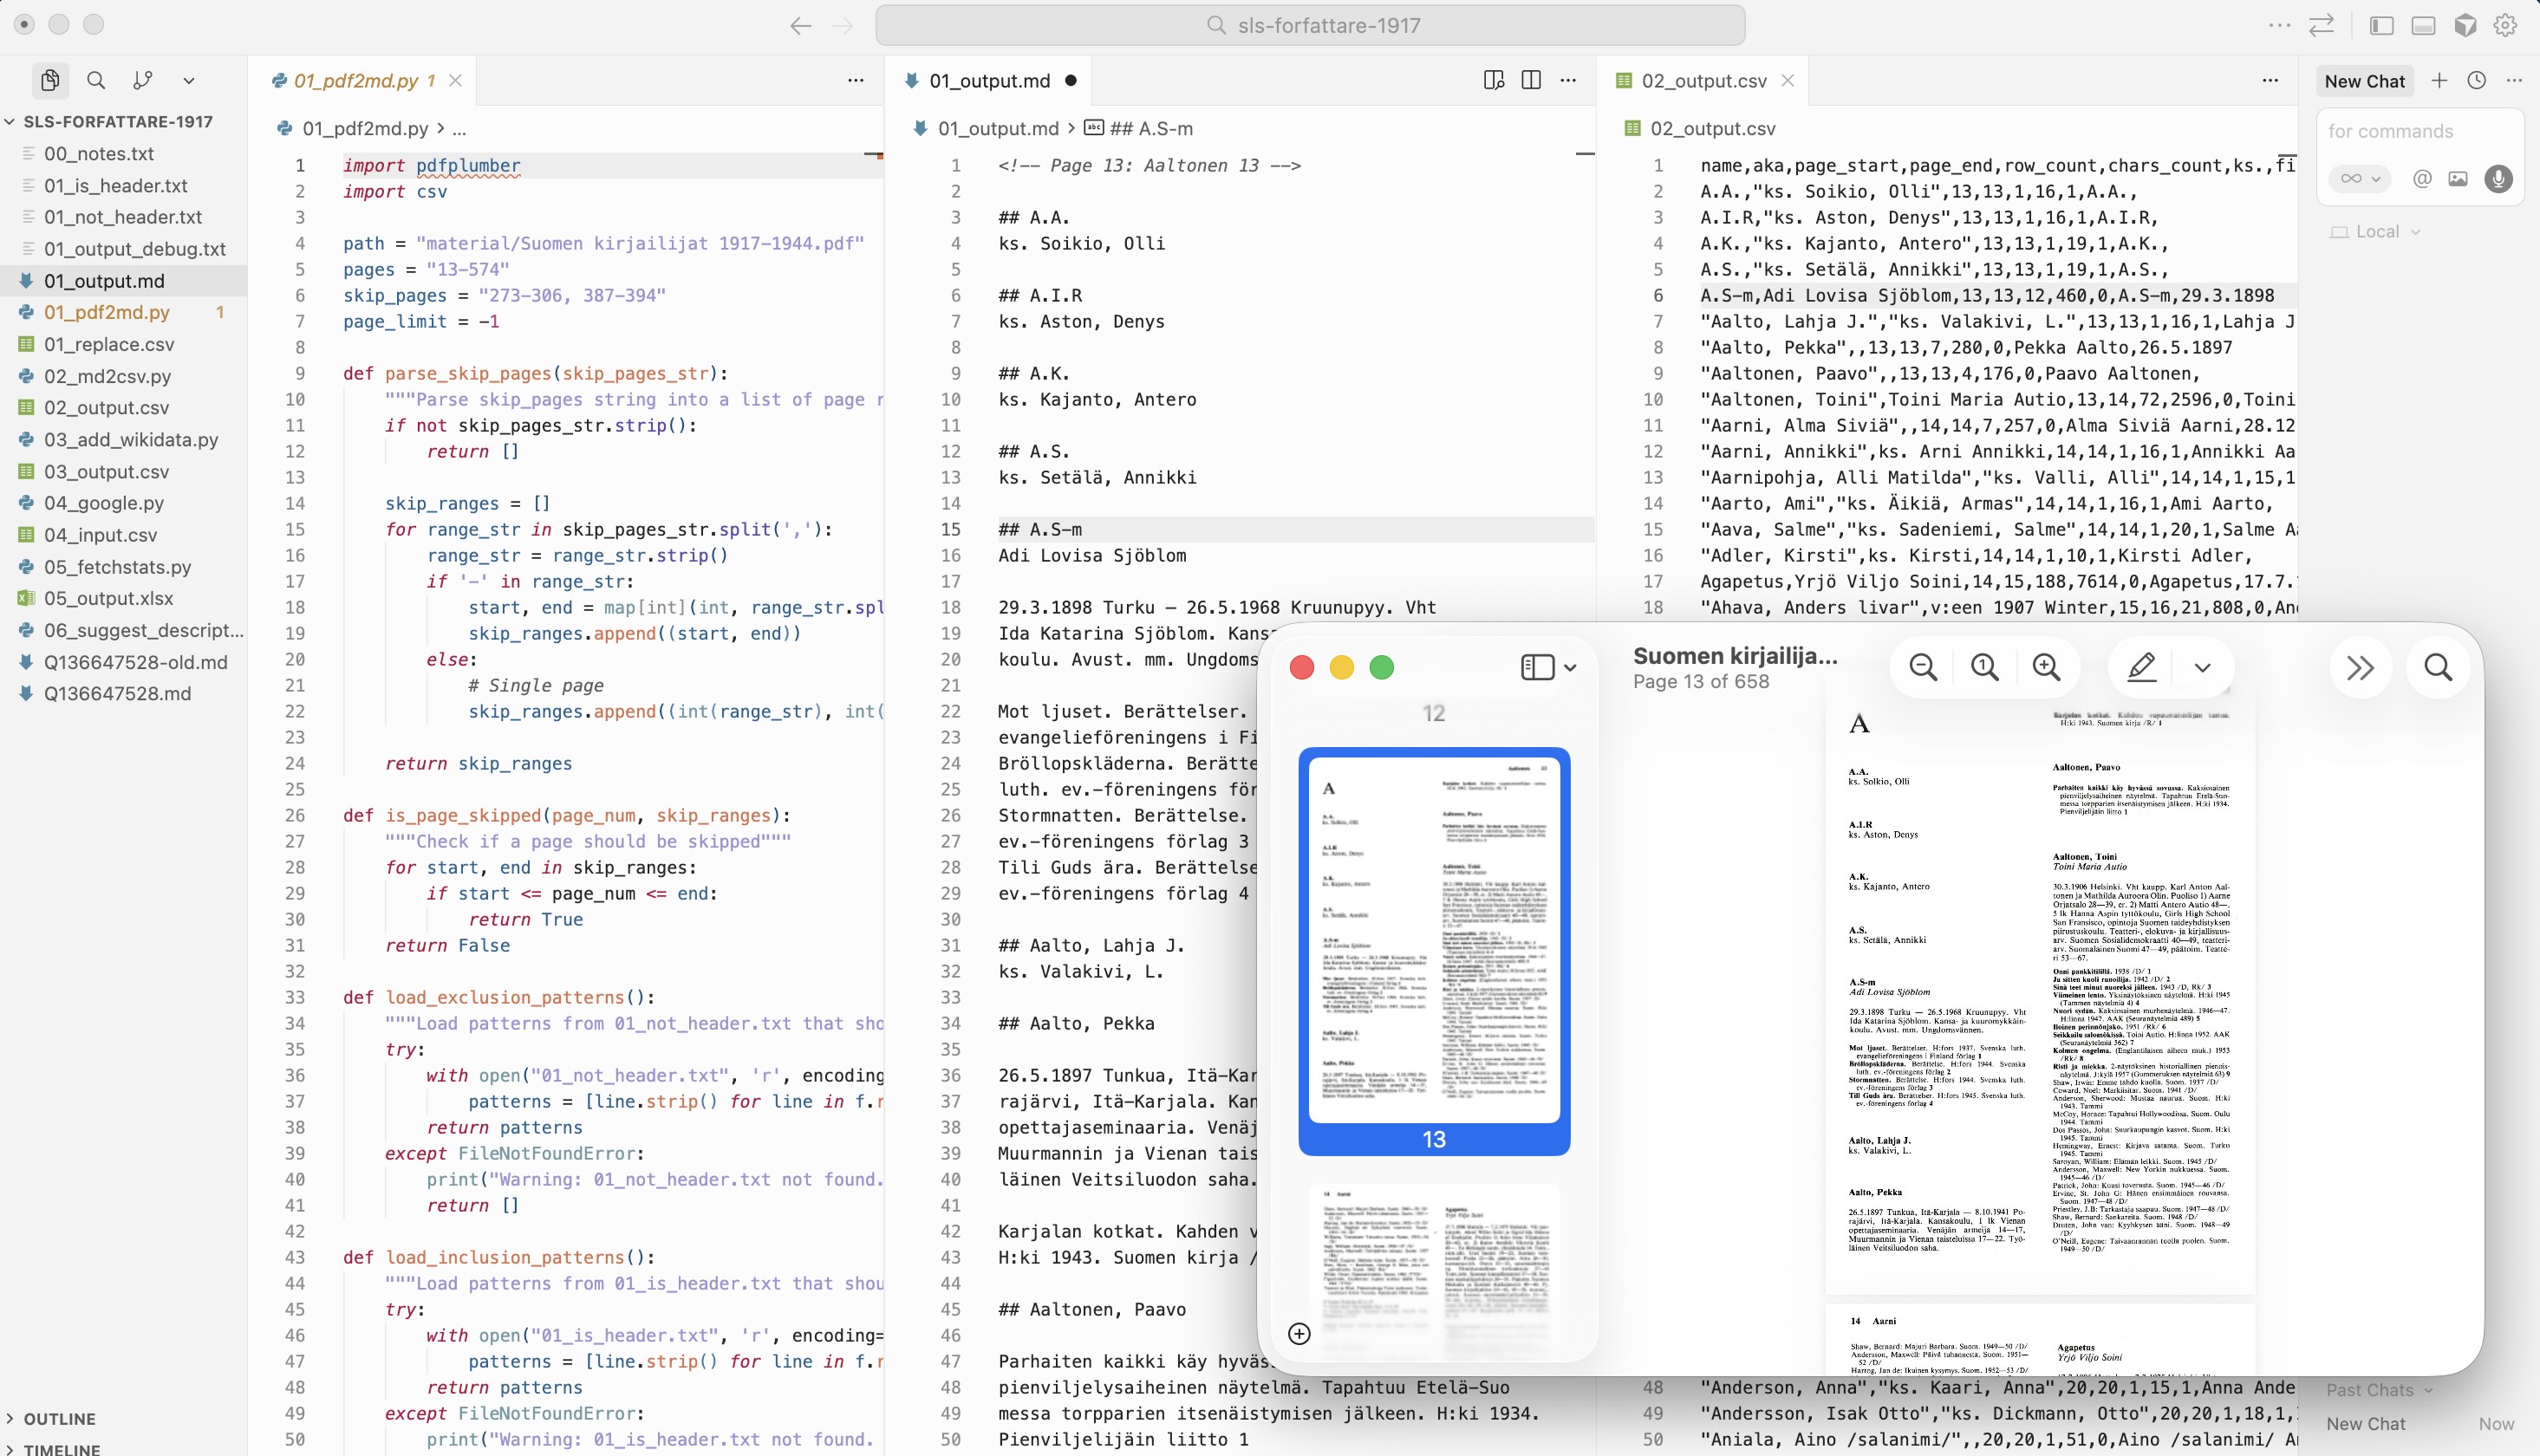Toggle the bottom dock panel

[x=2423, y=25]
